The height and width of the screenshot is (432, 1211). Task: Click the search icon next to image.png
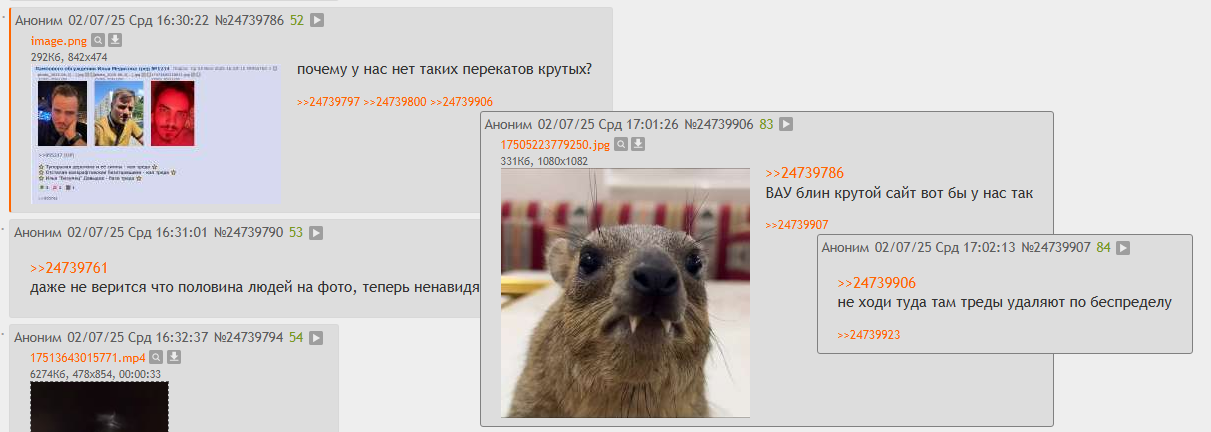(98, 40)
